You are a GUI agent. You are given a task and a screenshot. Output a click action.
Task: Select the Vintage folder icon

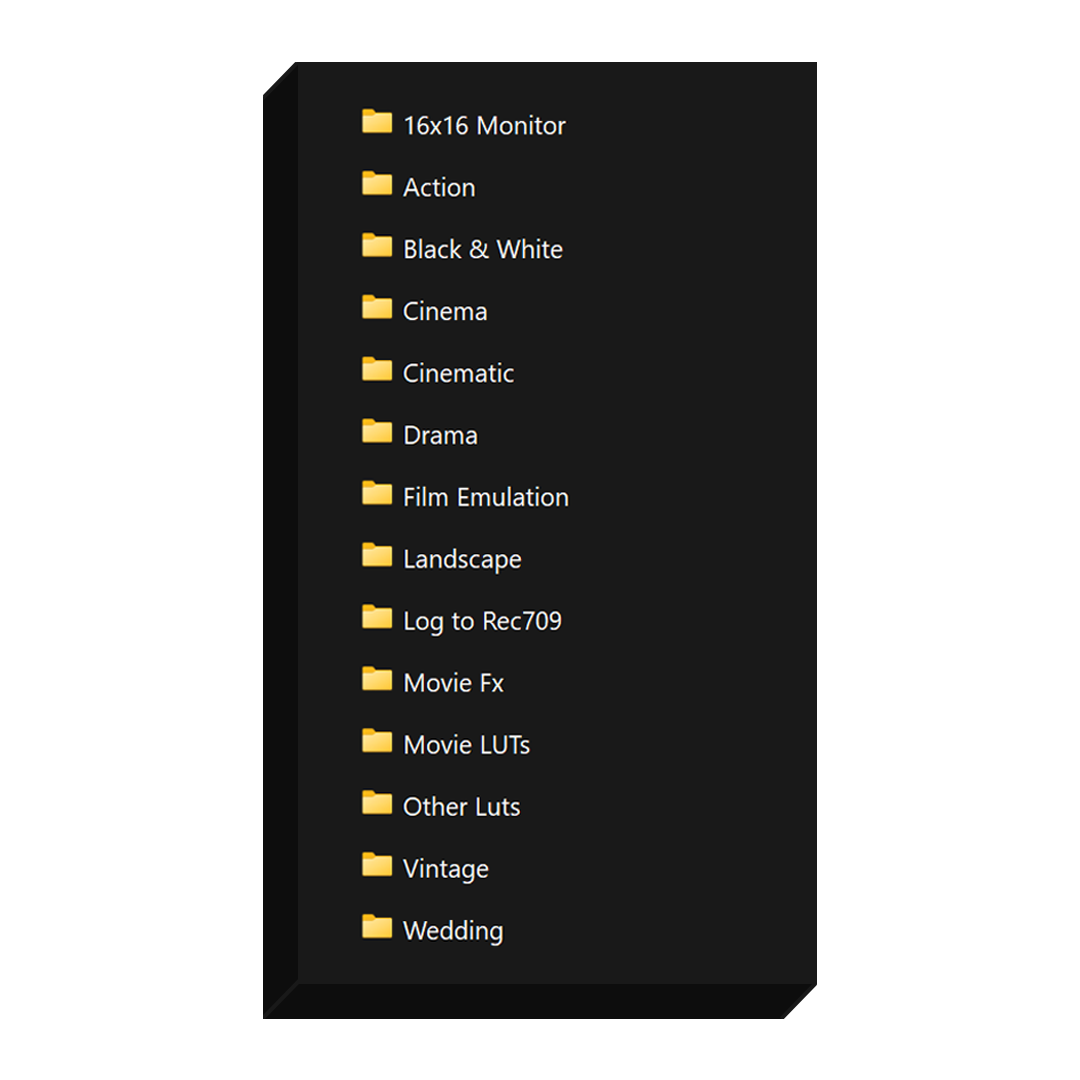pos(377,865)
